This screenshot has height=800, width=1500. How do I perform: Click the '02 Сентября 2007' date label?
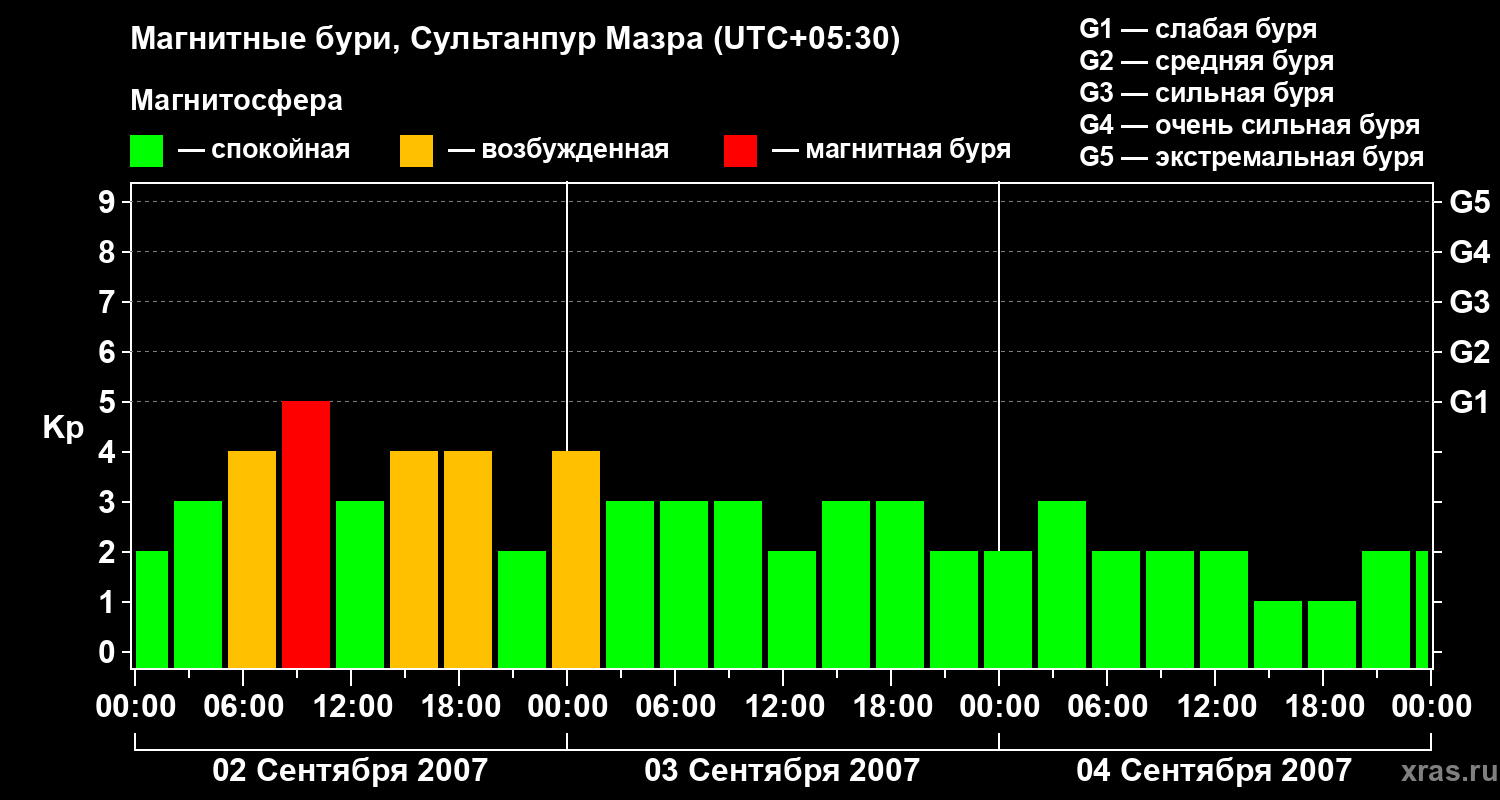[350, 771]
